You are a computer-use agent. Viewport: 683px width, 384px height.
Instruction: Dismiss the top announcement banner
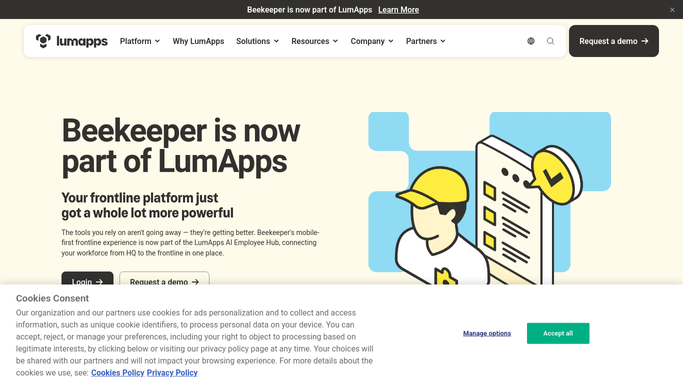click(672, 10)
